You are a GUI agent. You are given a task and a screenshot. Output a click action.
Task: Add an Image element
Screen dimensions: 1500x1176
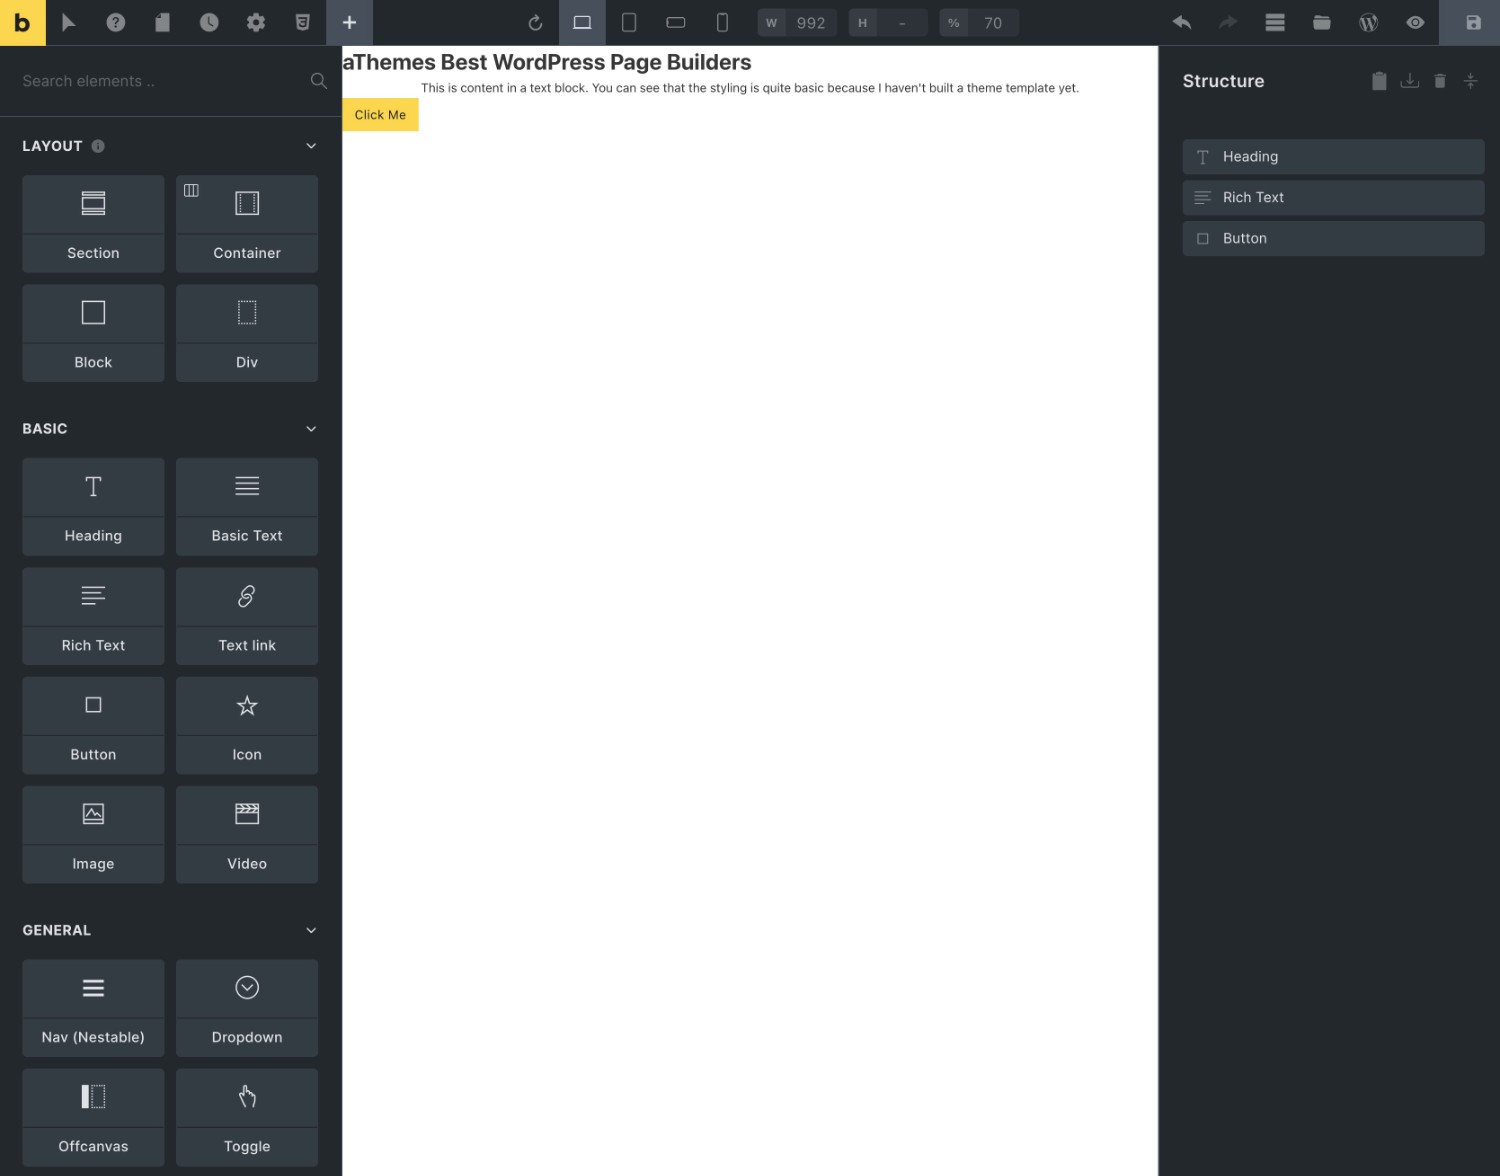point(93,834)
